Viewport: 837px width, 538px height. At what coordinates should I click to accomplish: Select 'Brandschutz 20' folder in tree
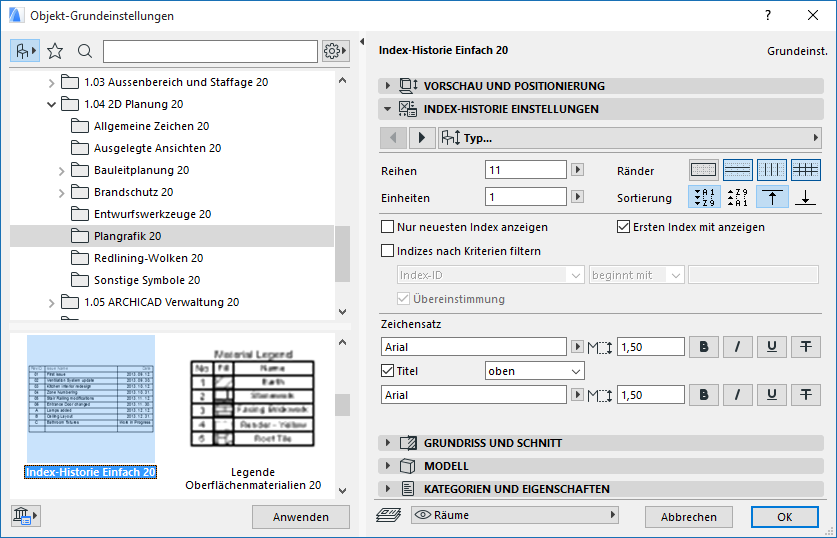[133, 192]
